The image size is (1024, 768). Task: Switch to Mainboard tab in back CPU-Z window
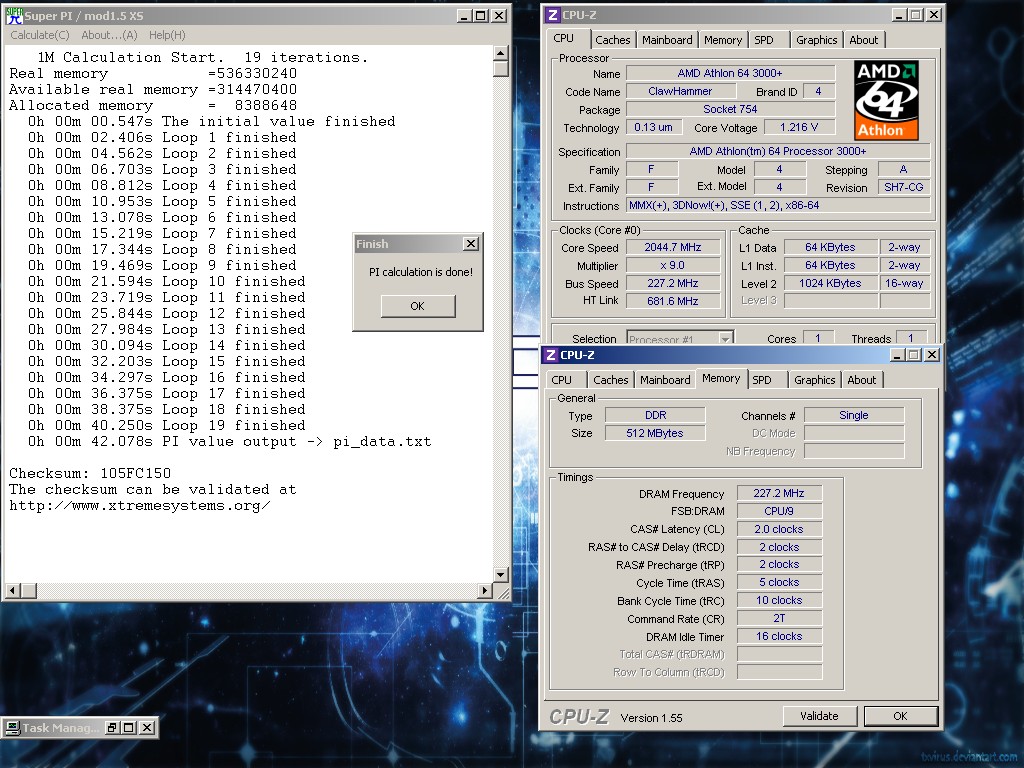(667, 40)
